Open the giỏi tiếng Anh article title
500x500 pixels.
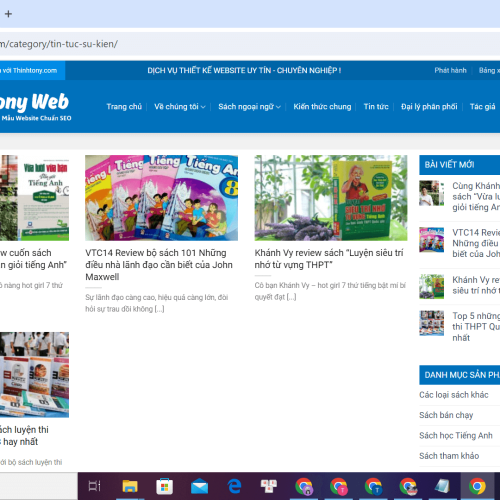33,259
